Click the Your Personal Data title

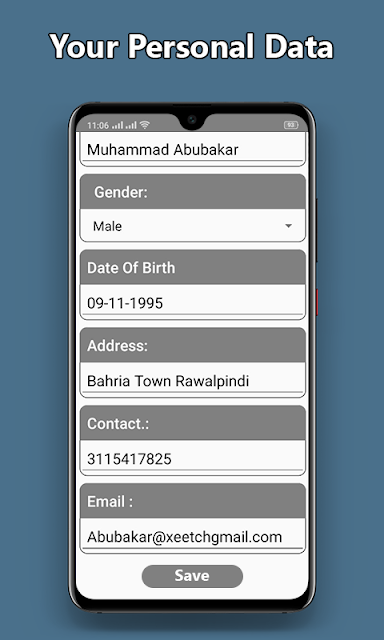(191, 46)
